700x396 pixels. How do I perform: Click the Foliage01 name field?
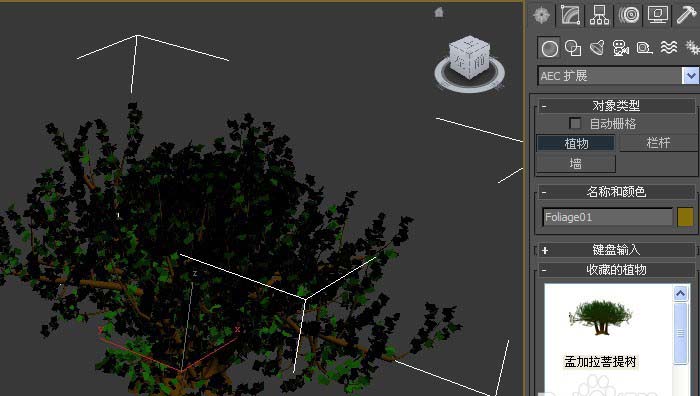click(x=607, y=217)
